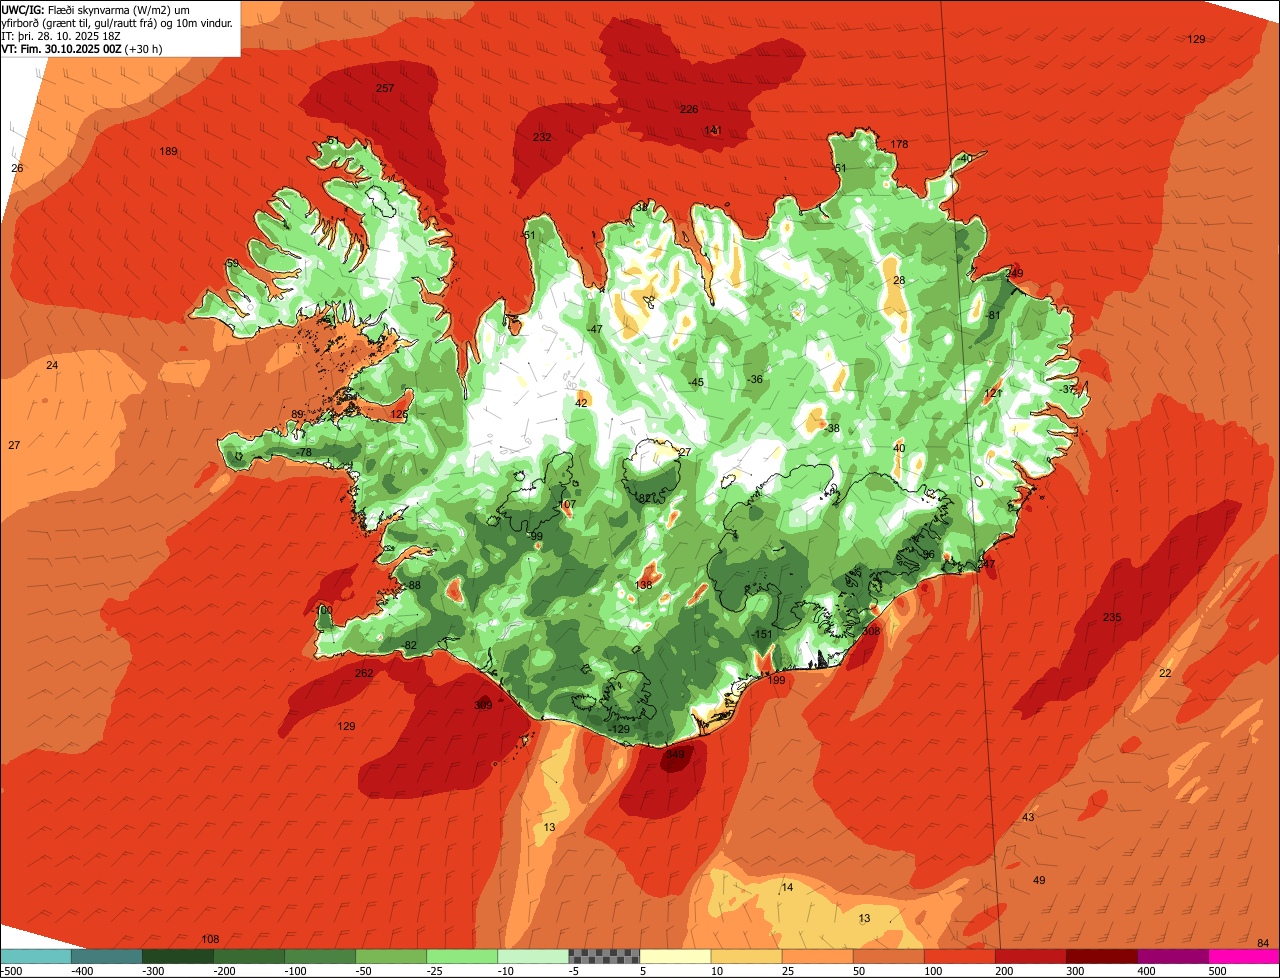This screenshot has width=1280, height=978.
Task: Click the value -47 on the map
Action: [x=595, y=329]
